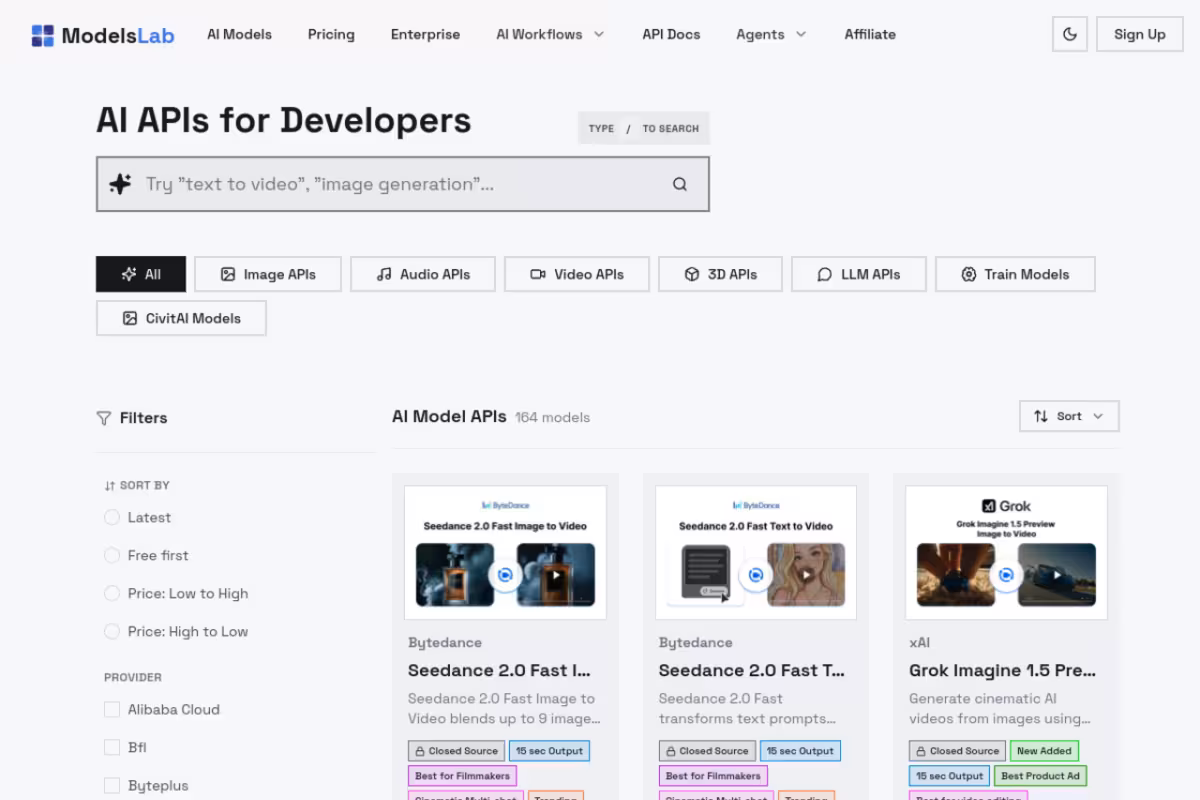Image resolution: width=1200 pixels, height=800 pixels.
Task: Click the New Added tag on Grok card
Action: tap(1043, 751)
